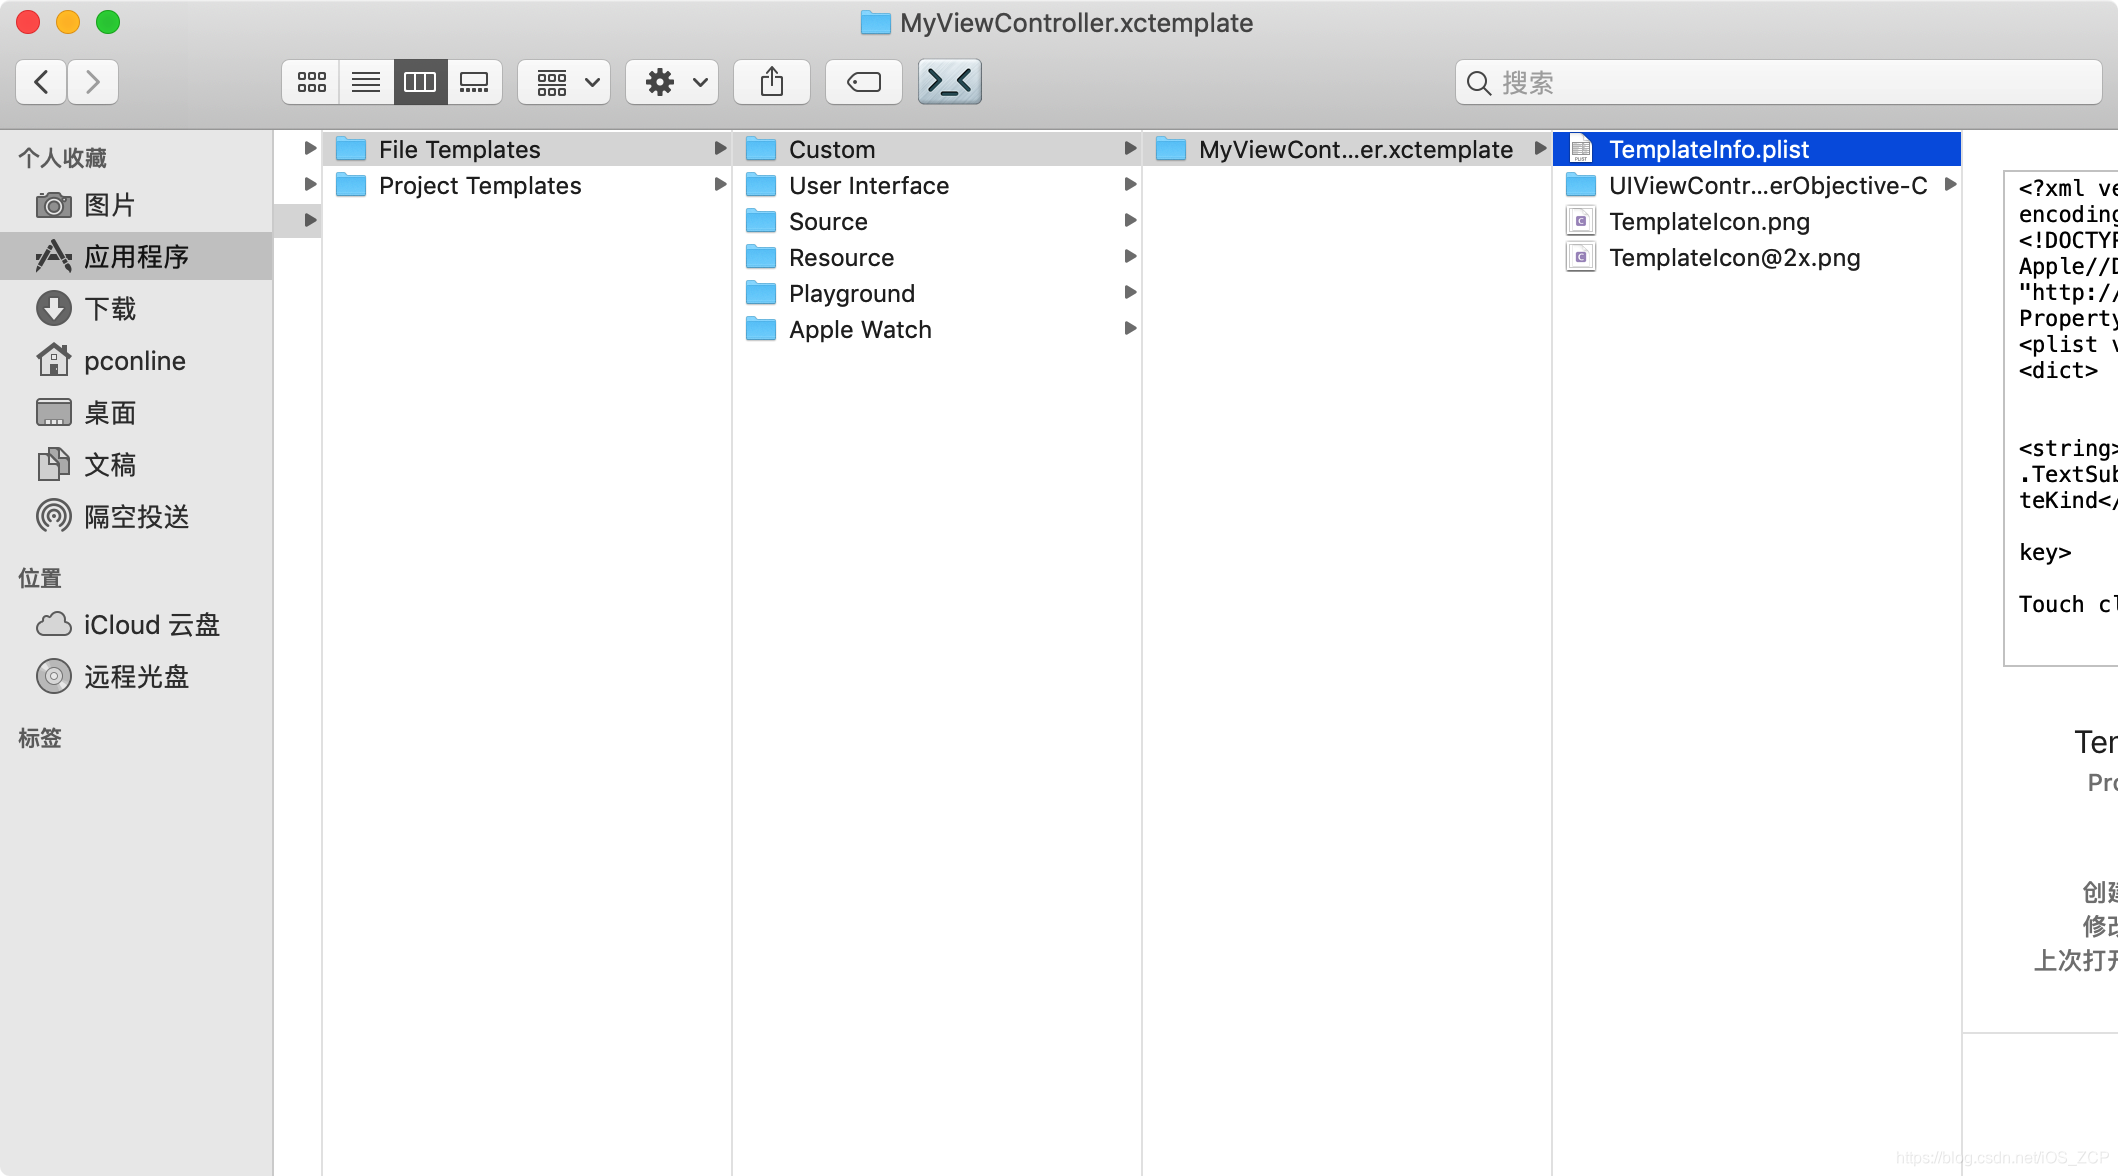Select the AirDrop sidebar item

[x=136, y=517]
